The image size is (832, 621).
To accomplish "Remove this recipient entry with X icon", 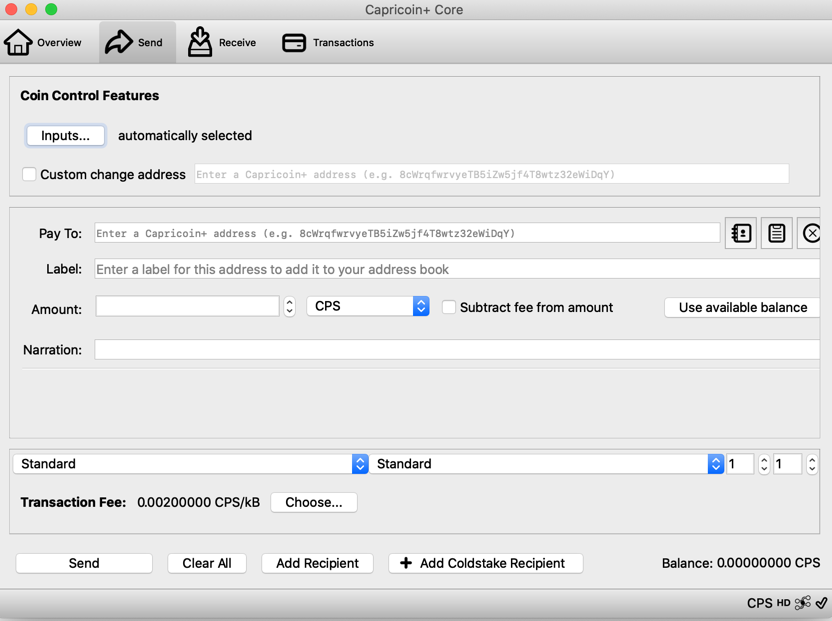I will (x=811, y=233).
